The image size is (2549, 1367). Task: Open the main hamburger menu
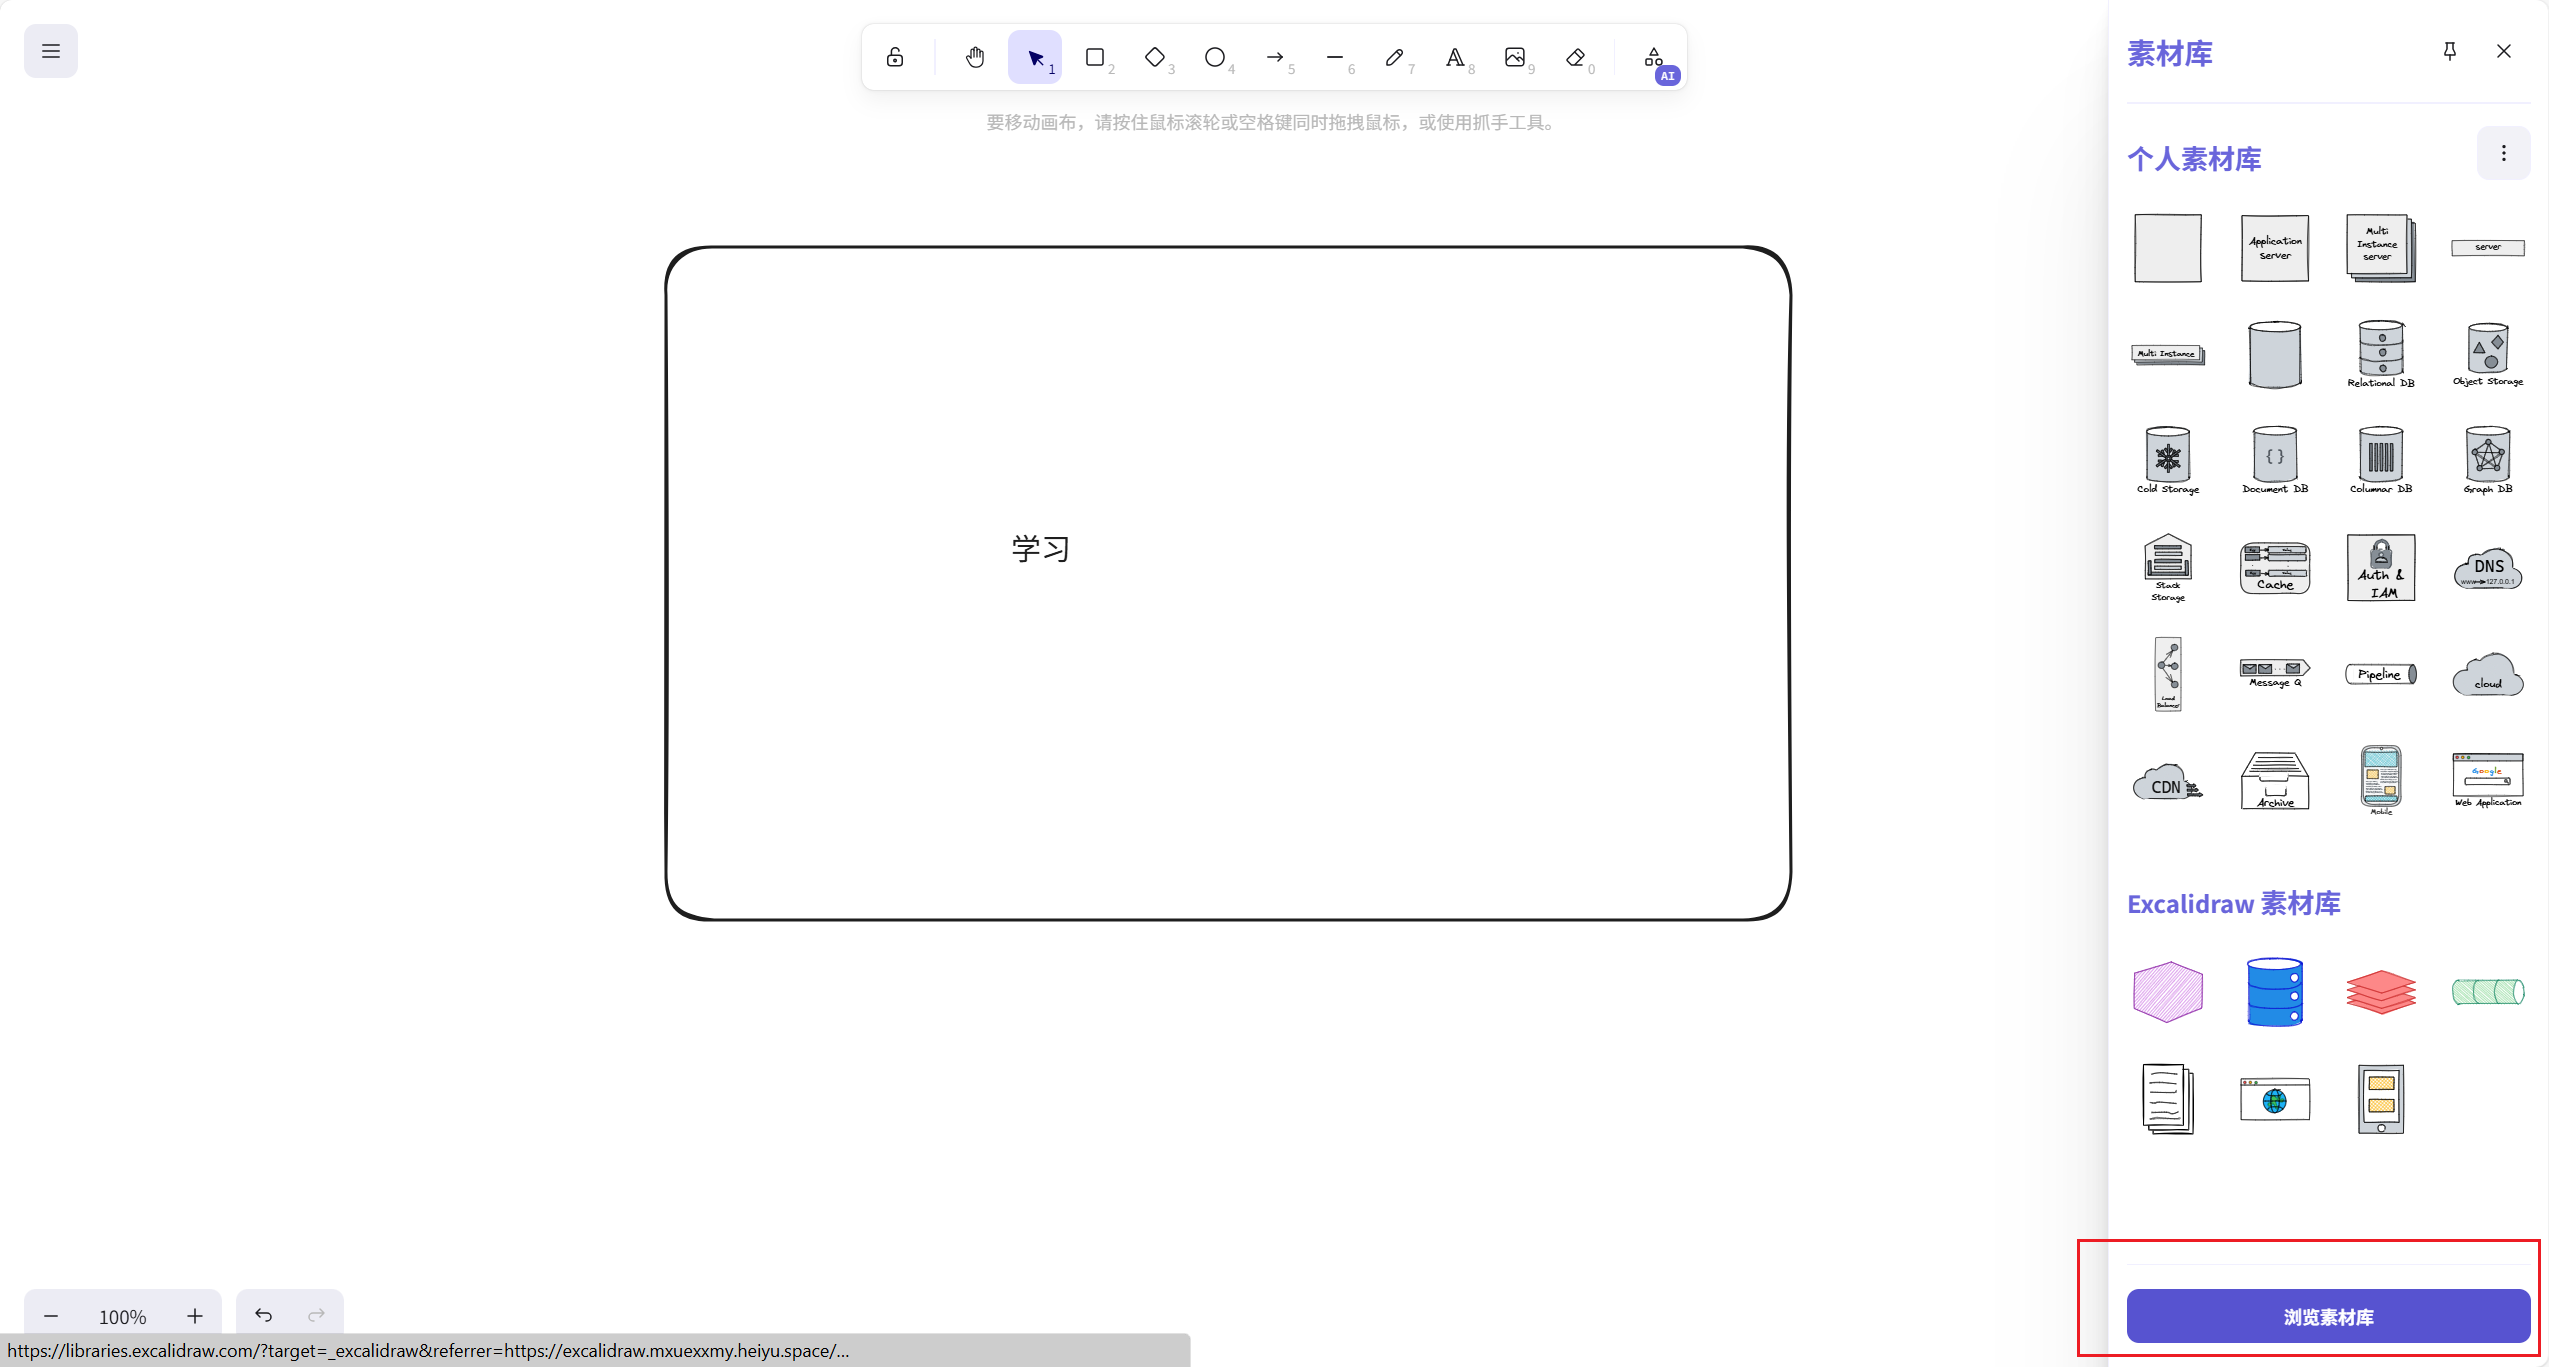pos(51,51)
